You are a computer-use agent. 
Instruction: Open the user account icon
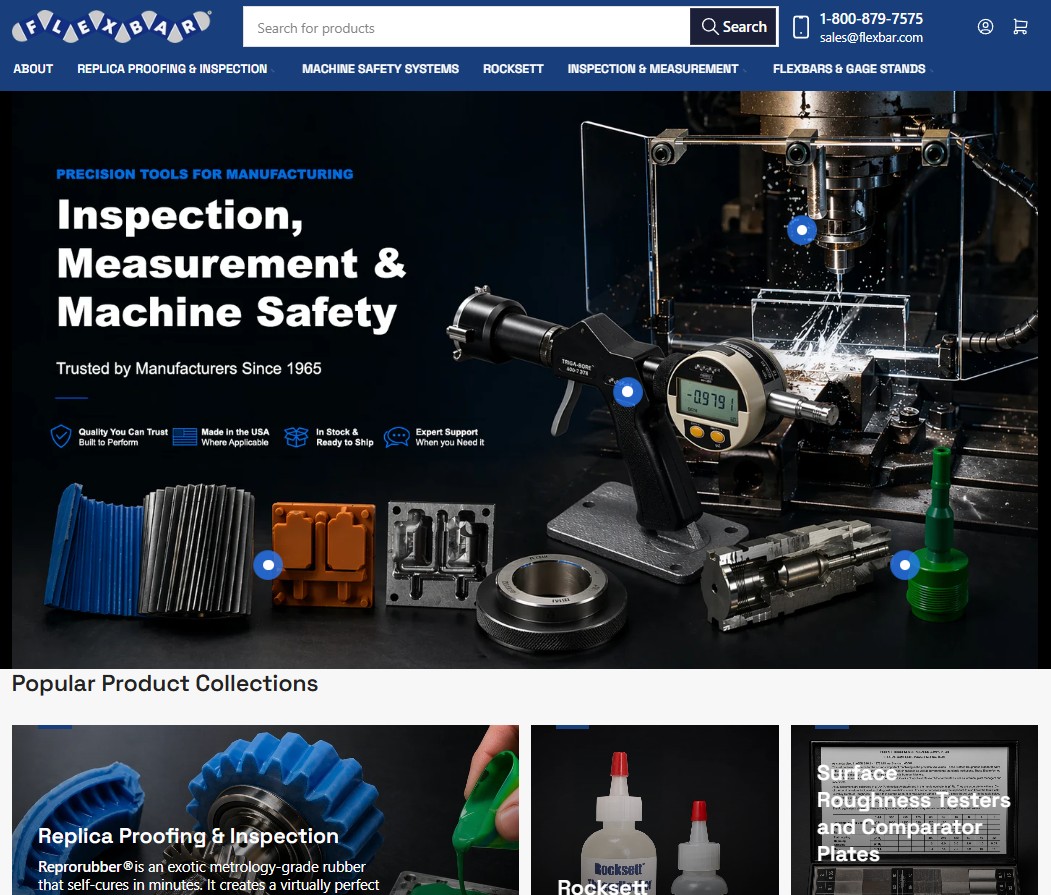tap(985, 27)
